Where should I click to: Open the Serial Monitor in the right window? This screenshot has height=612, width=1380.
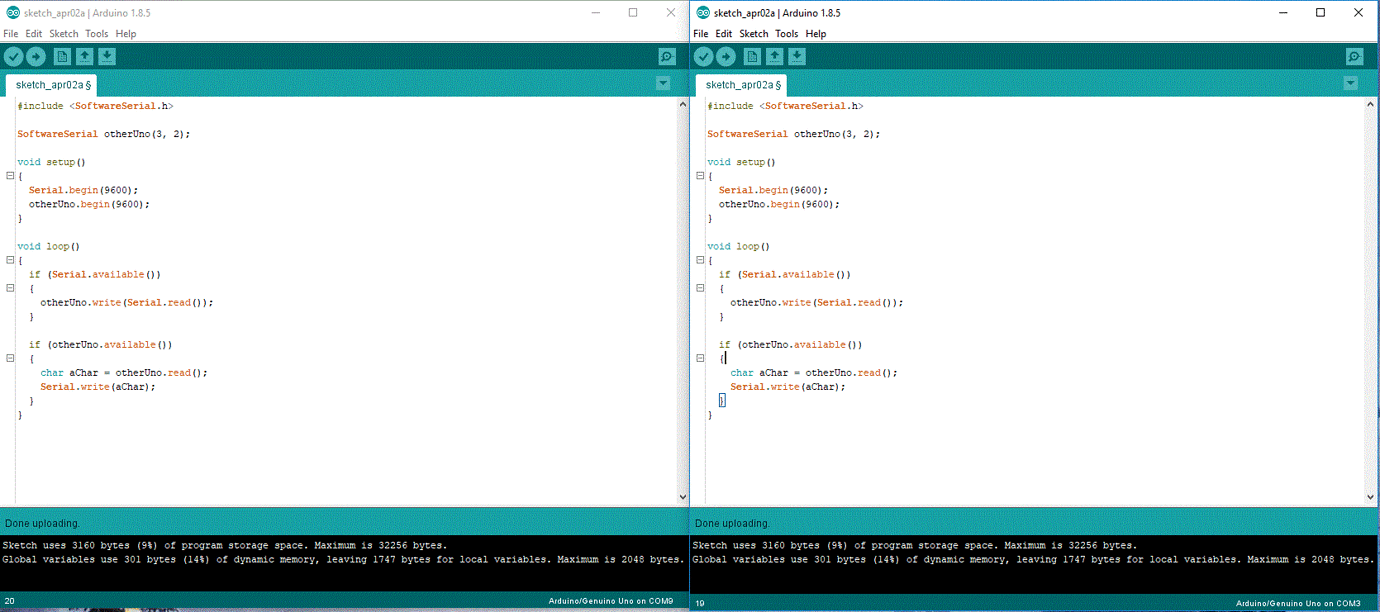tap(1354, 56)
